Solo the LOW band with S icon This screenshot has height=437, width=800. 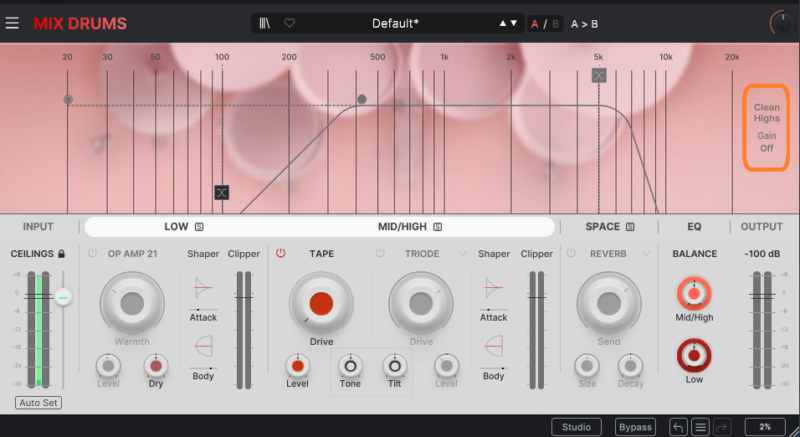pos(199,227)
